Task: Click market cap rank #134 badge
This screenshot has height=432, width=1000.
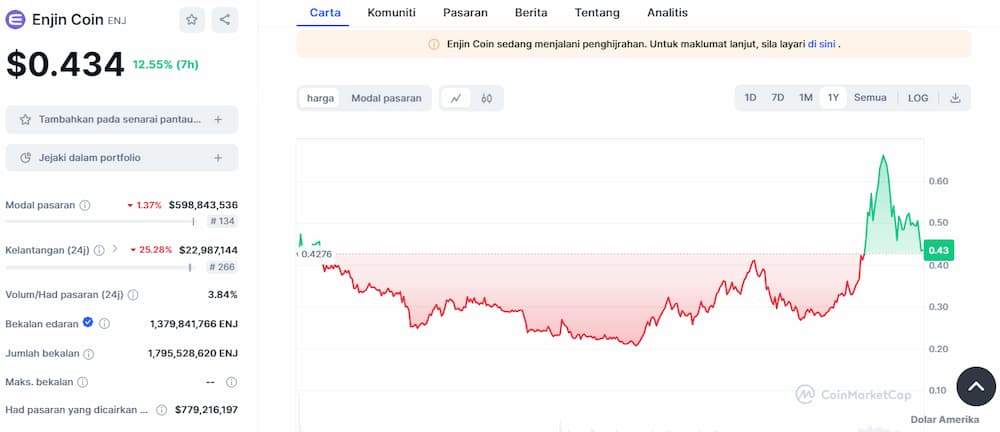Action: tap(223, 221)
